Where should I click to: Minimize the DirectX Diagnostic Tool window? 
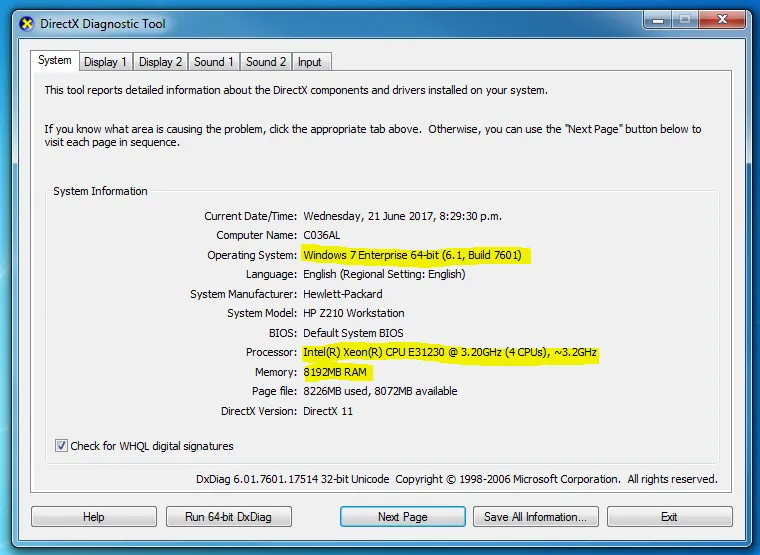click(658, 20)
